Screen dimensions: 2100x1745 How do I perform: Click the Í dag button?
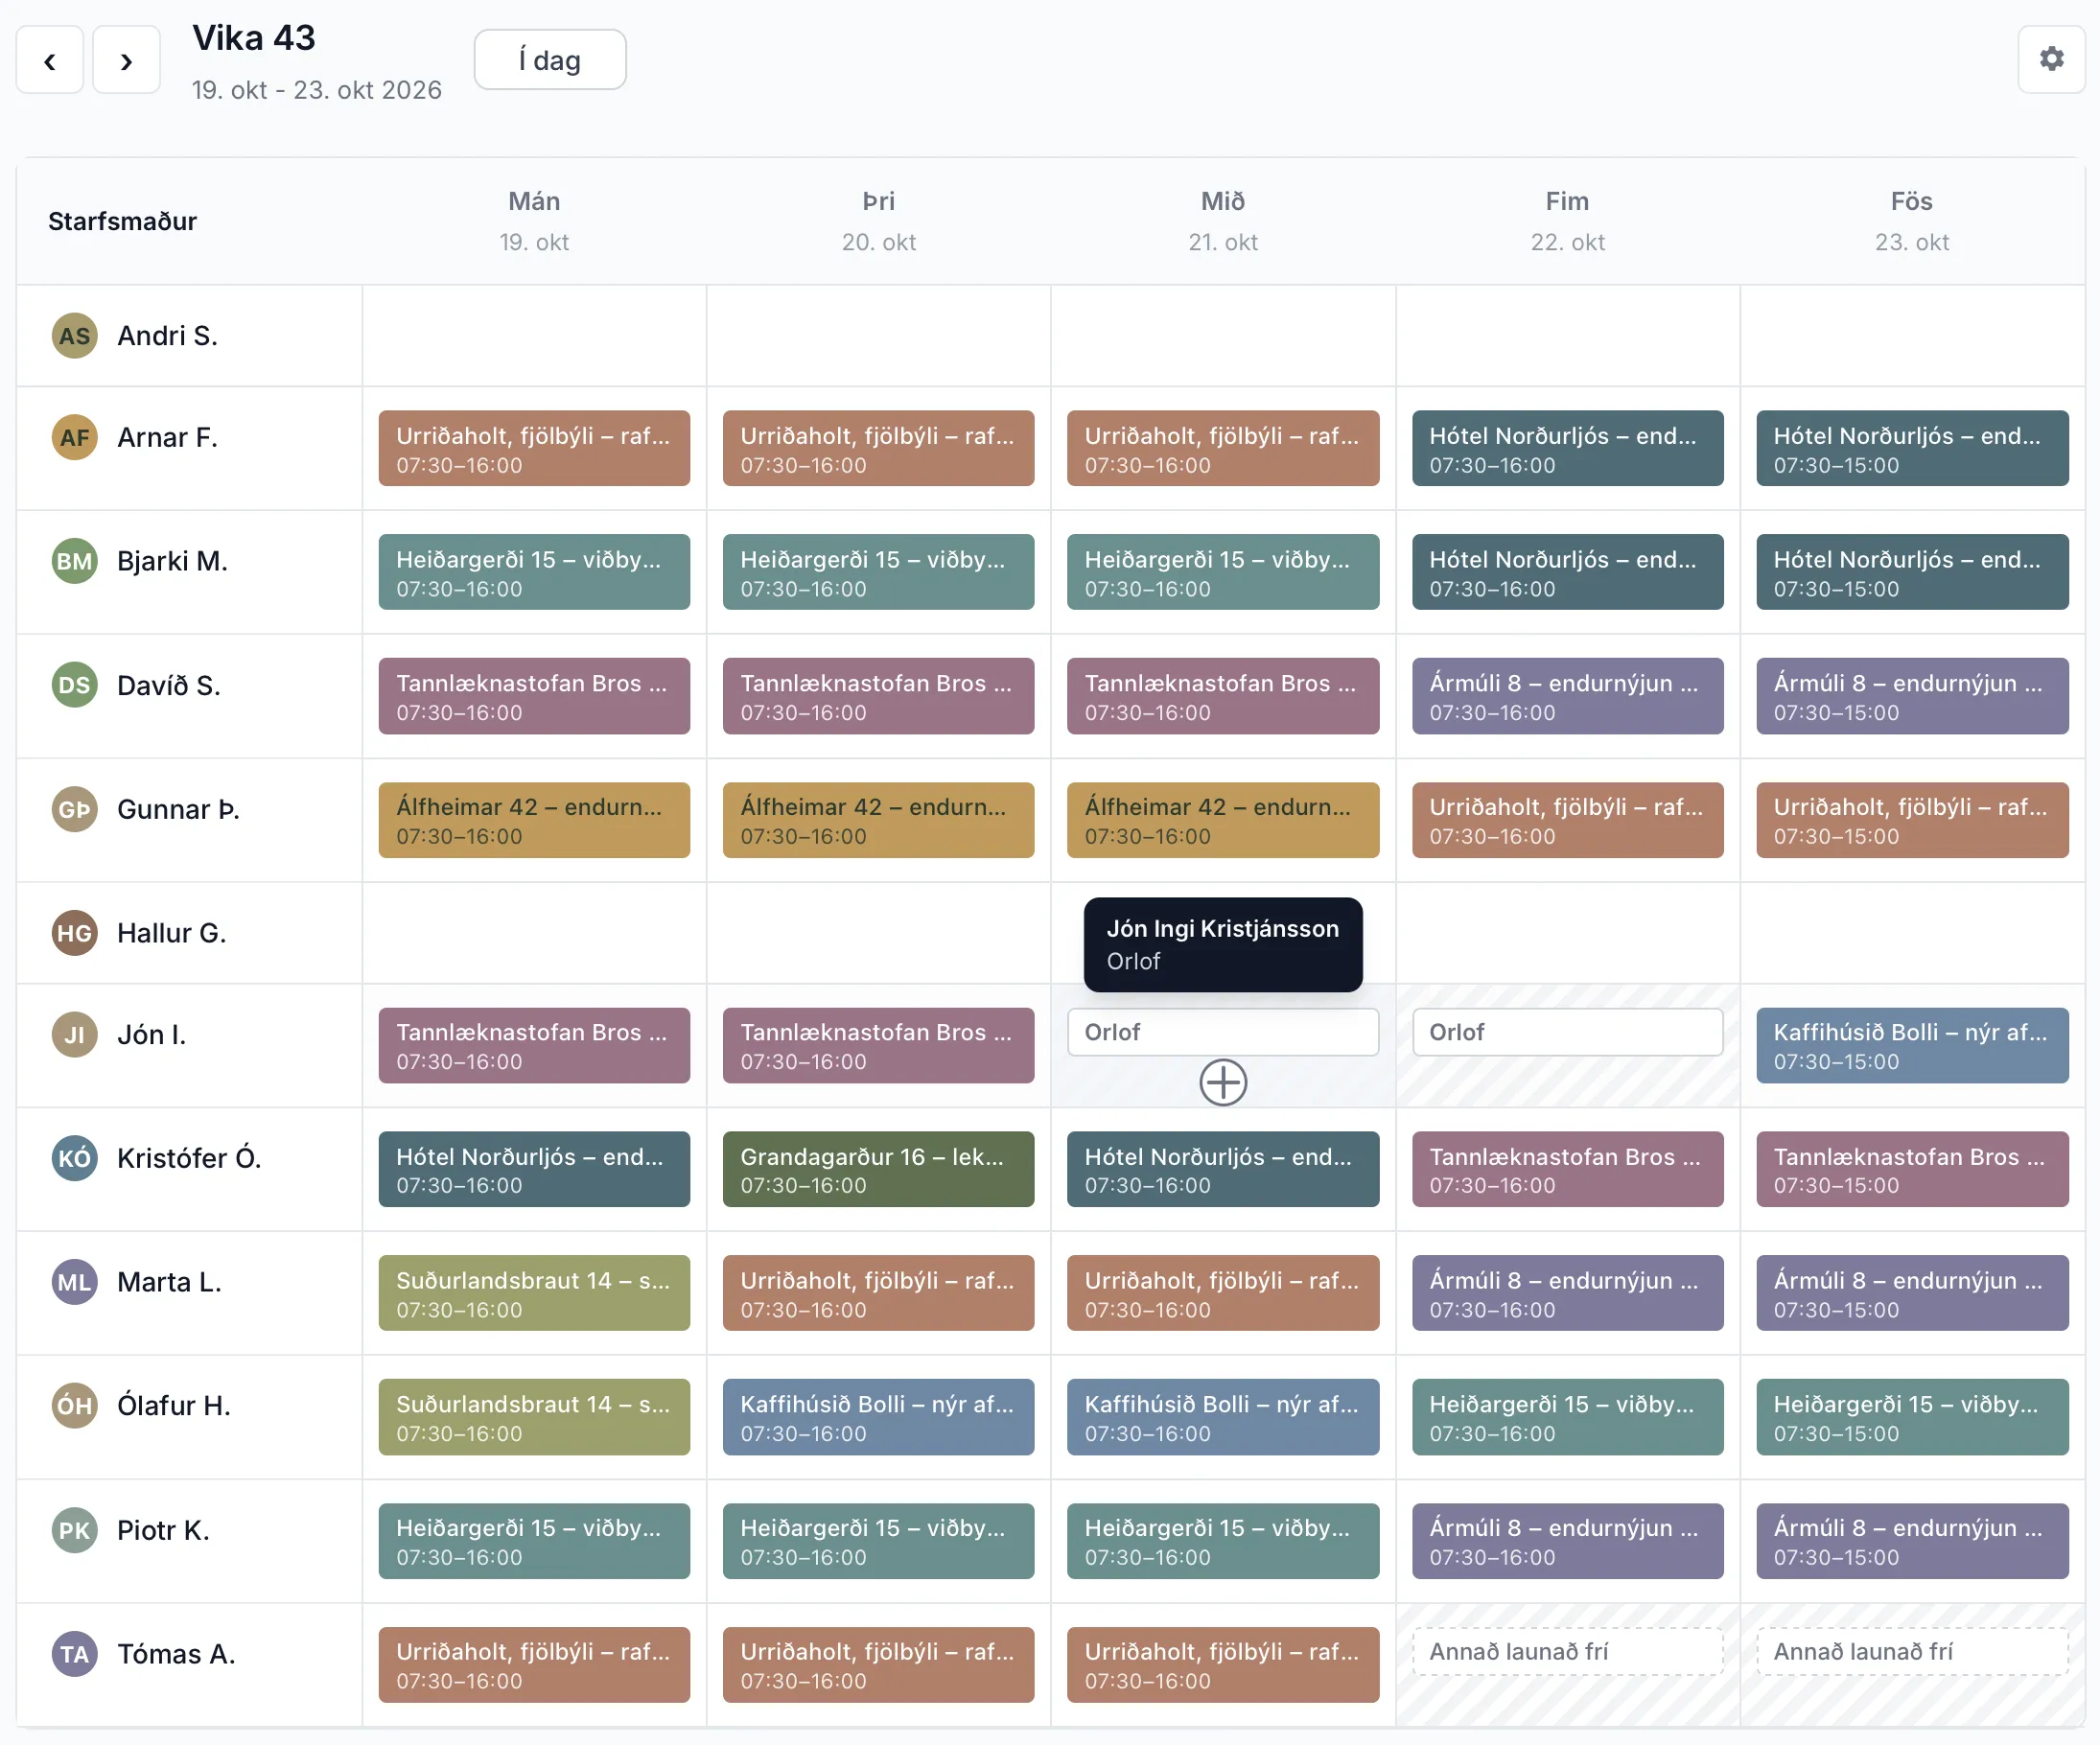(x=550, y=60)
